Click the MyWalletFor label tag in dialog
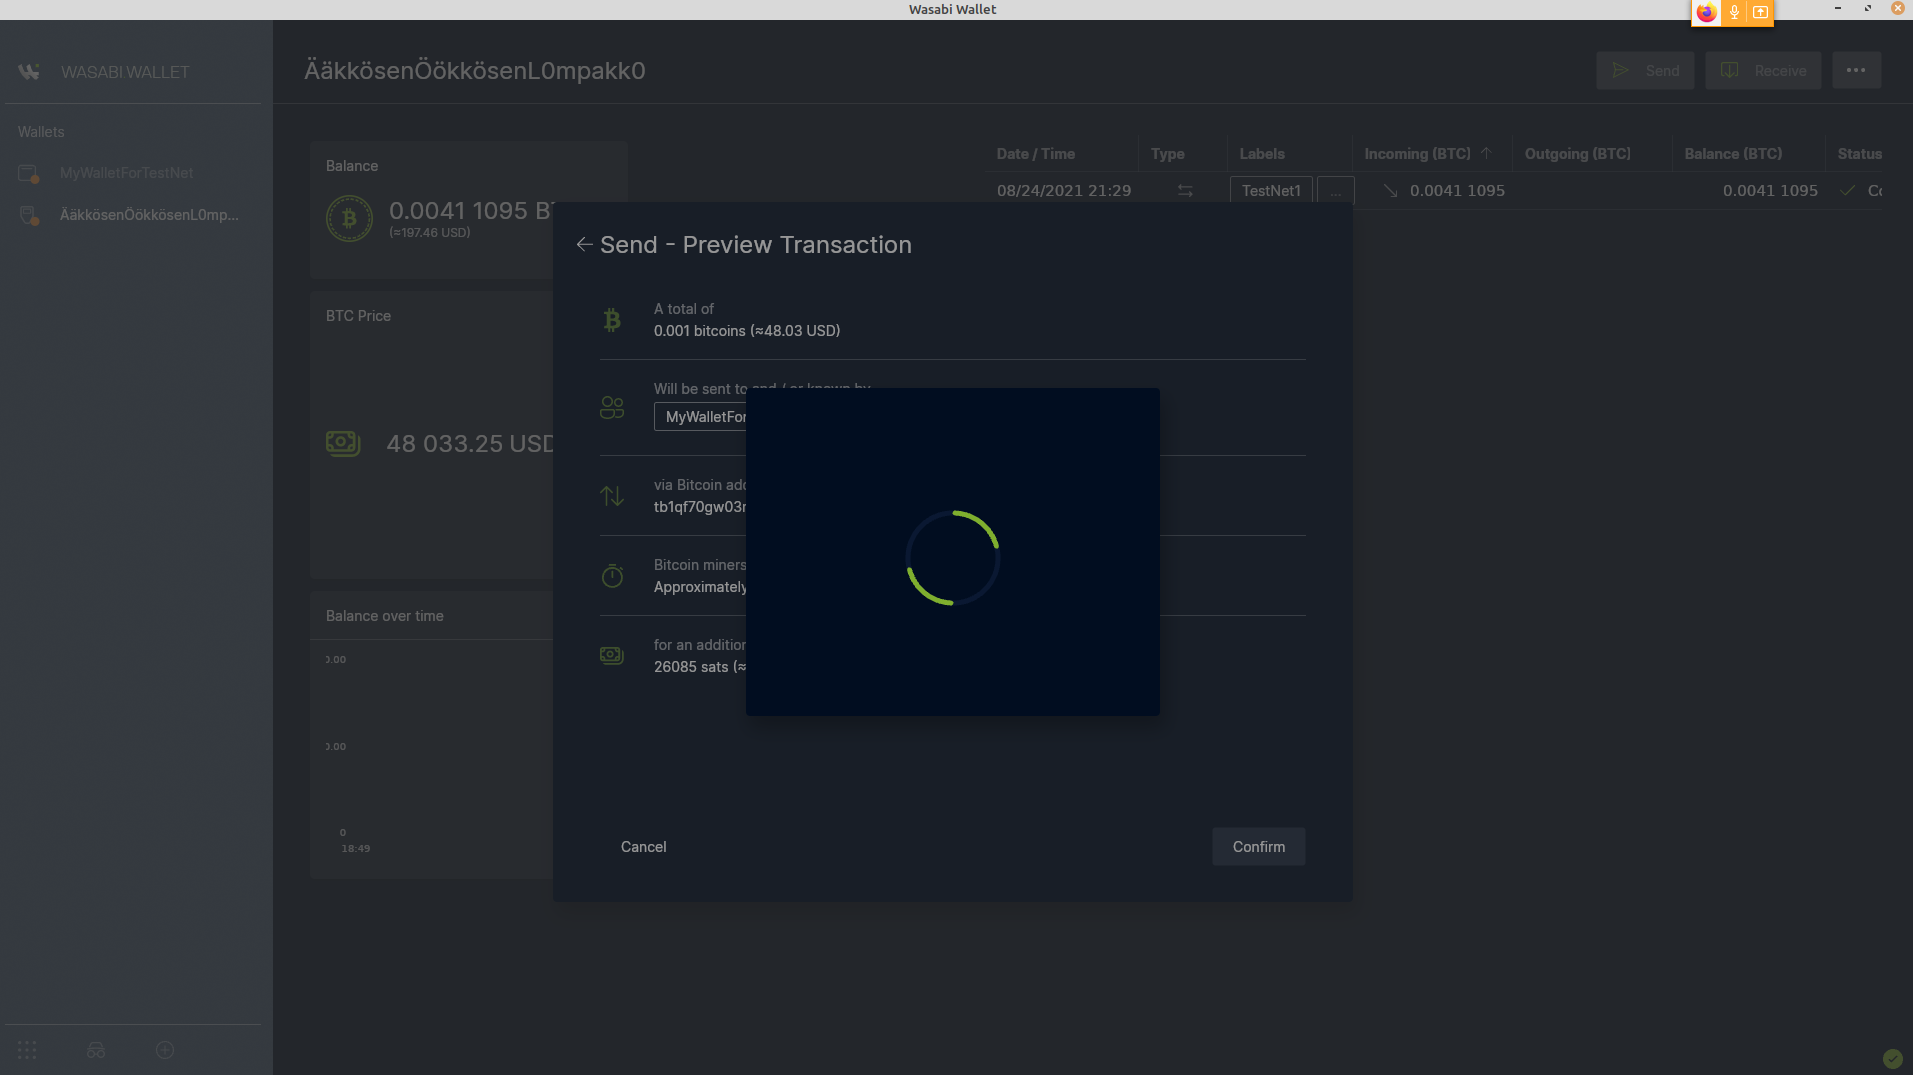1913x1075 pixels. pyautogui.click(x=701, y=417)
